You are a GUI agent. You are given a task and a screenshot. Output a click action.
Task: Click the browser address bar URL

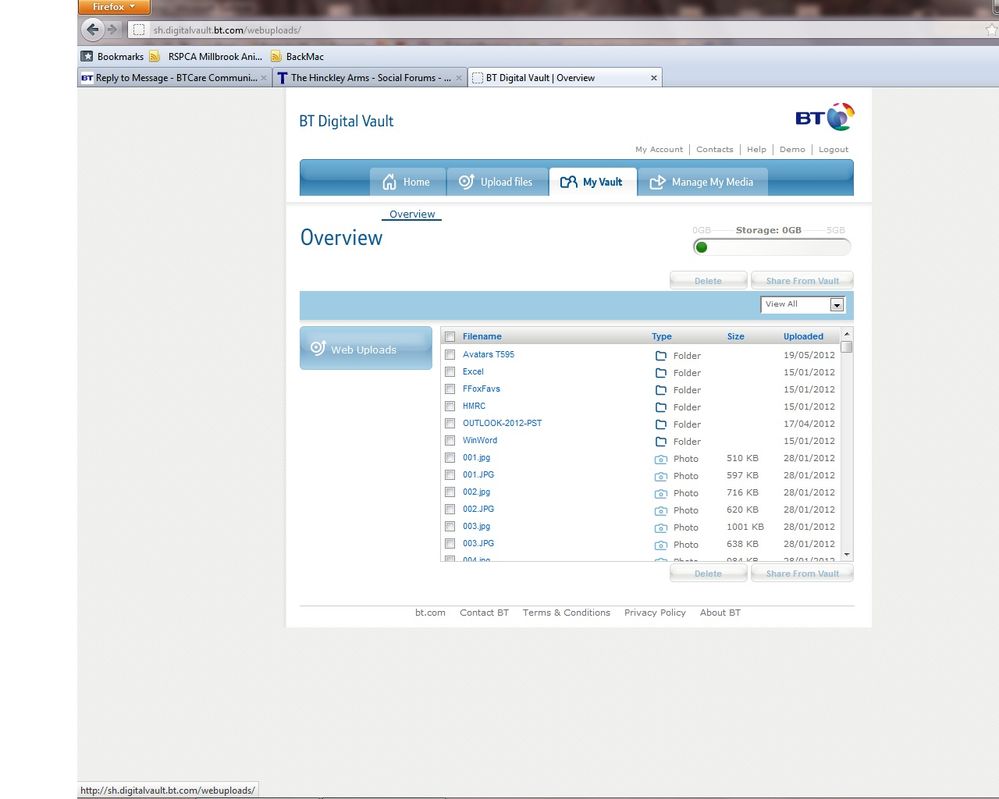(x=227, y=30)
